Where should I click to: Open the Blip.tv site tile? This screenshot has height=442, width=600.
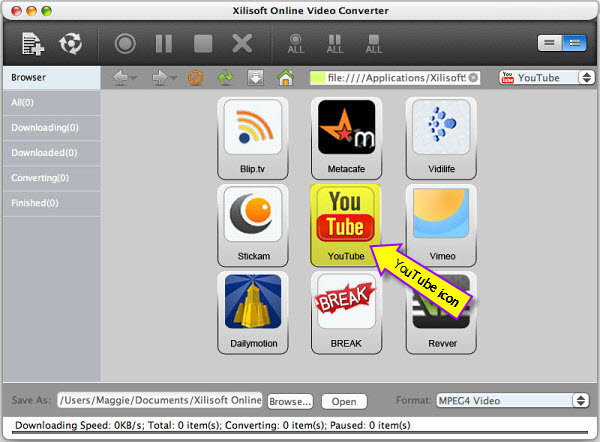coord(253,138)
